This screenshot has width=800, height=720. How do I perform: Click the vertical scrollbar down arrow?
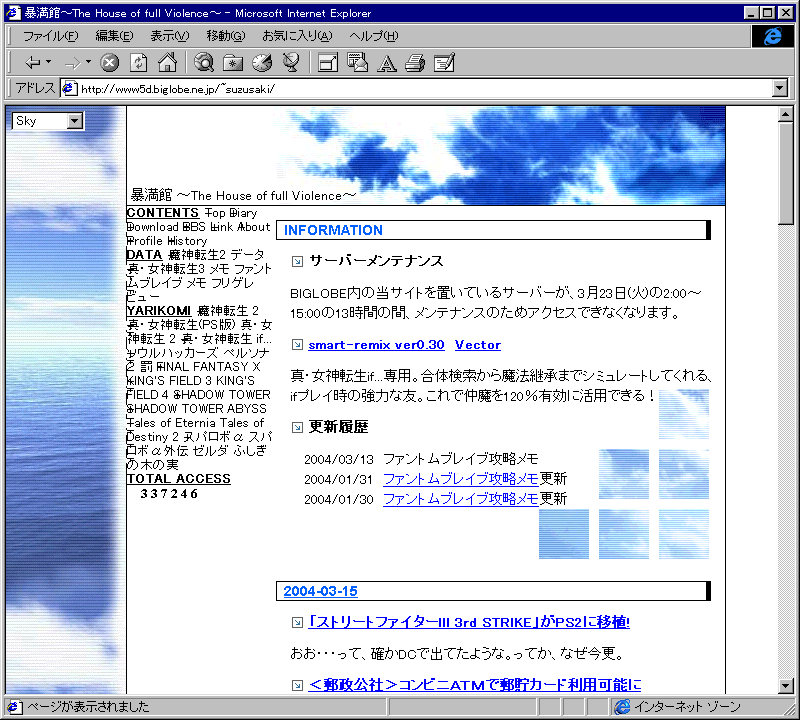pyautogui.click(x=786, y=686)
